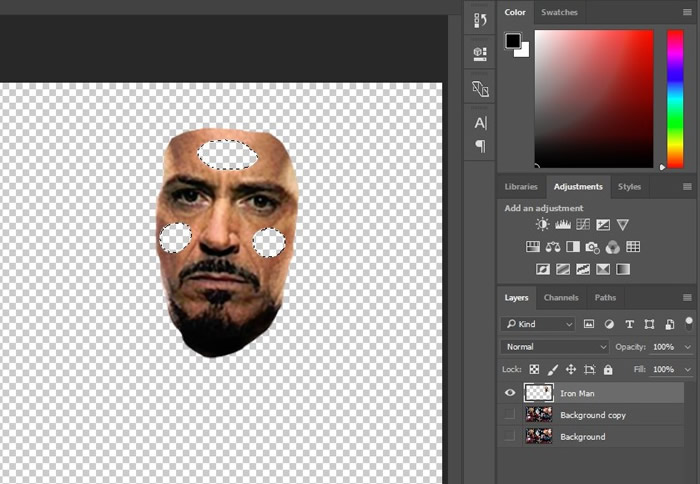Lock image pixels with brush icon
Screen dimensions: 700x484
point(552,369)
